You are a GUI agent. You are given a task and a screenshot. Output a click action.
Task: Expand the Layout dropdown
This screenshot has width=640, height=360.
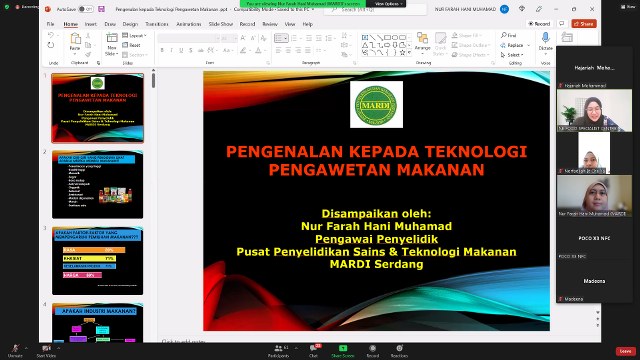click(135, 36)
